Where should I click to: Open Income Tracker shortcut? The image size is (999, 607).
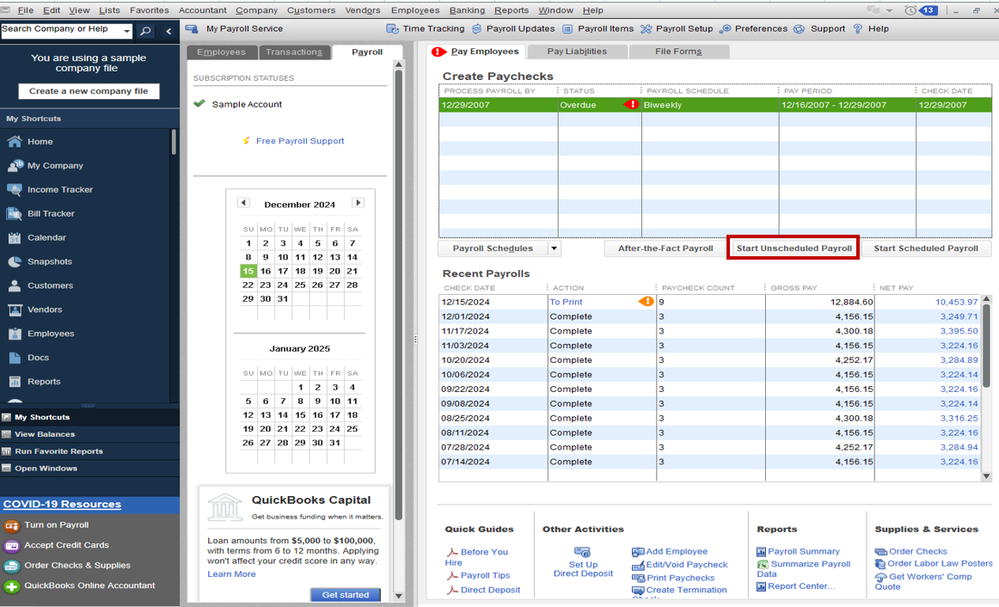[x=60, y=190]
